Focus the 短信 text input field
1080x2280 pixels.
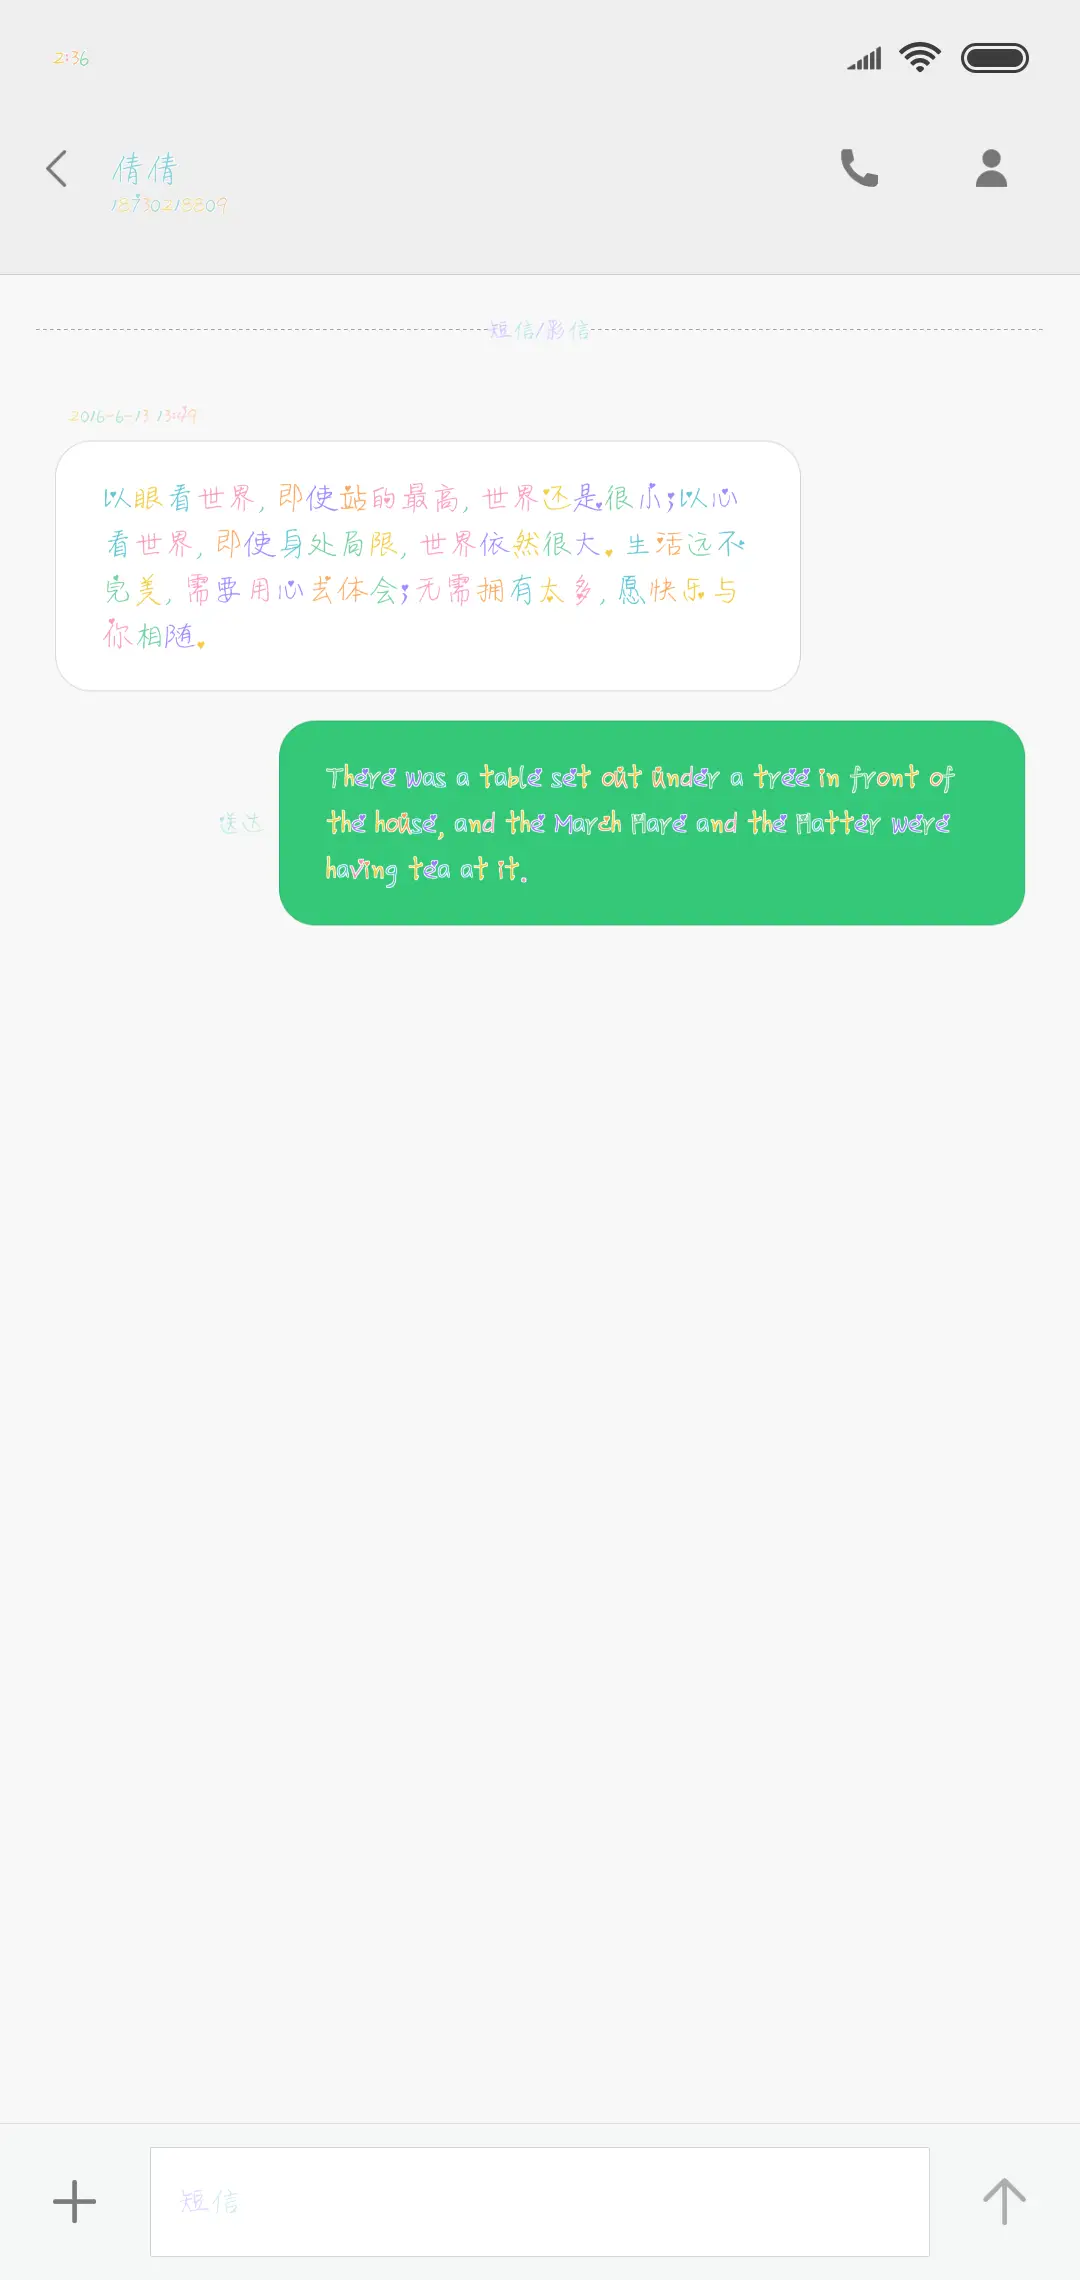pyautogui.click(x=540, y=2201)
